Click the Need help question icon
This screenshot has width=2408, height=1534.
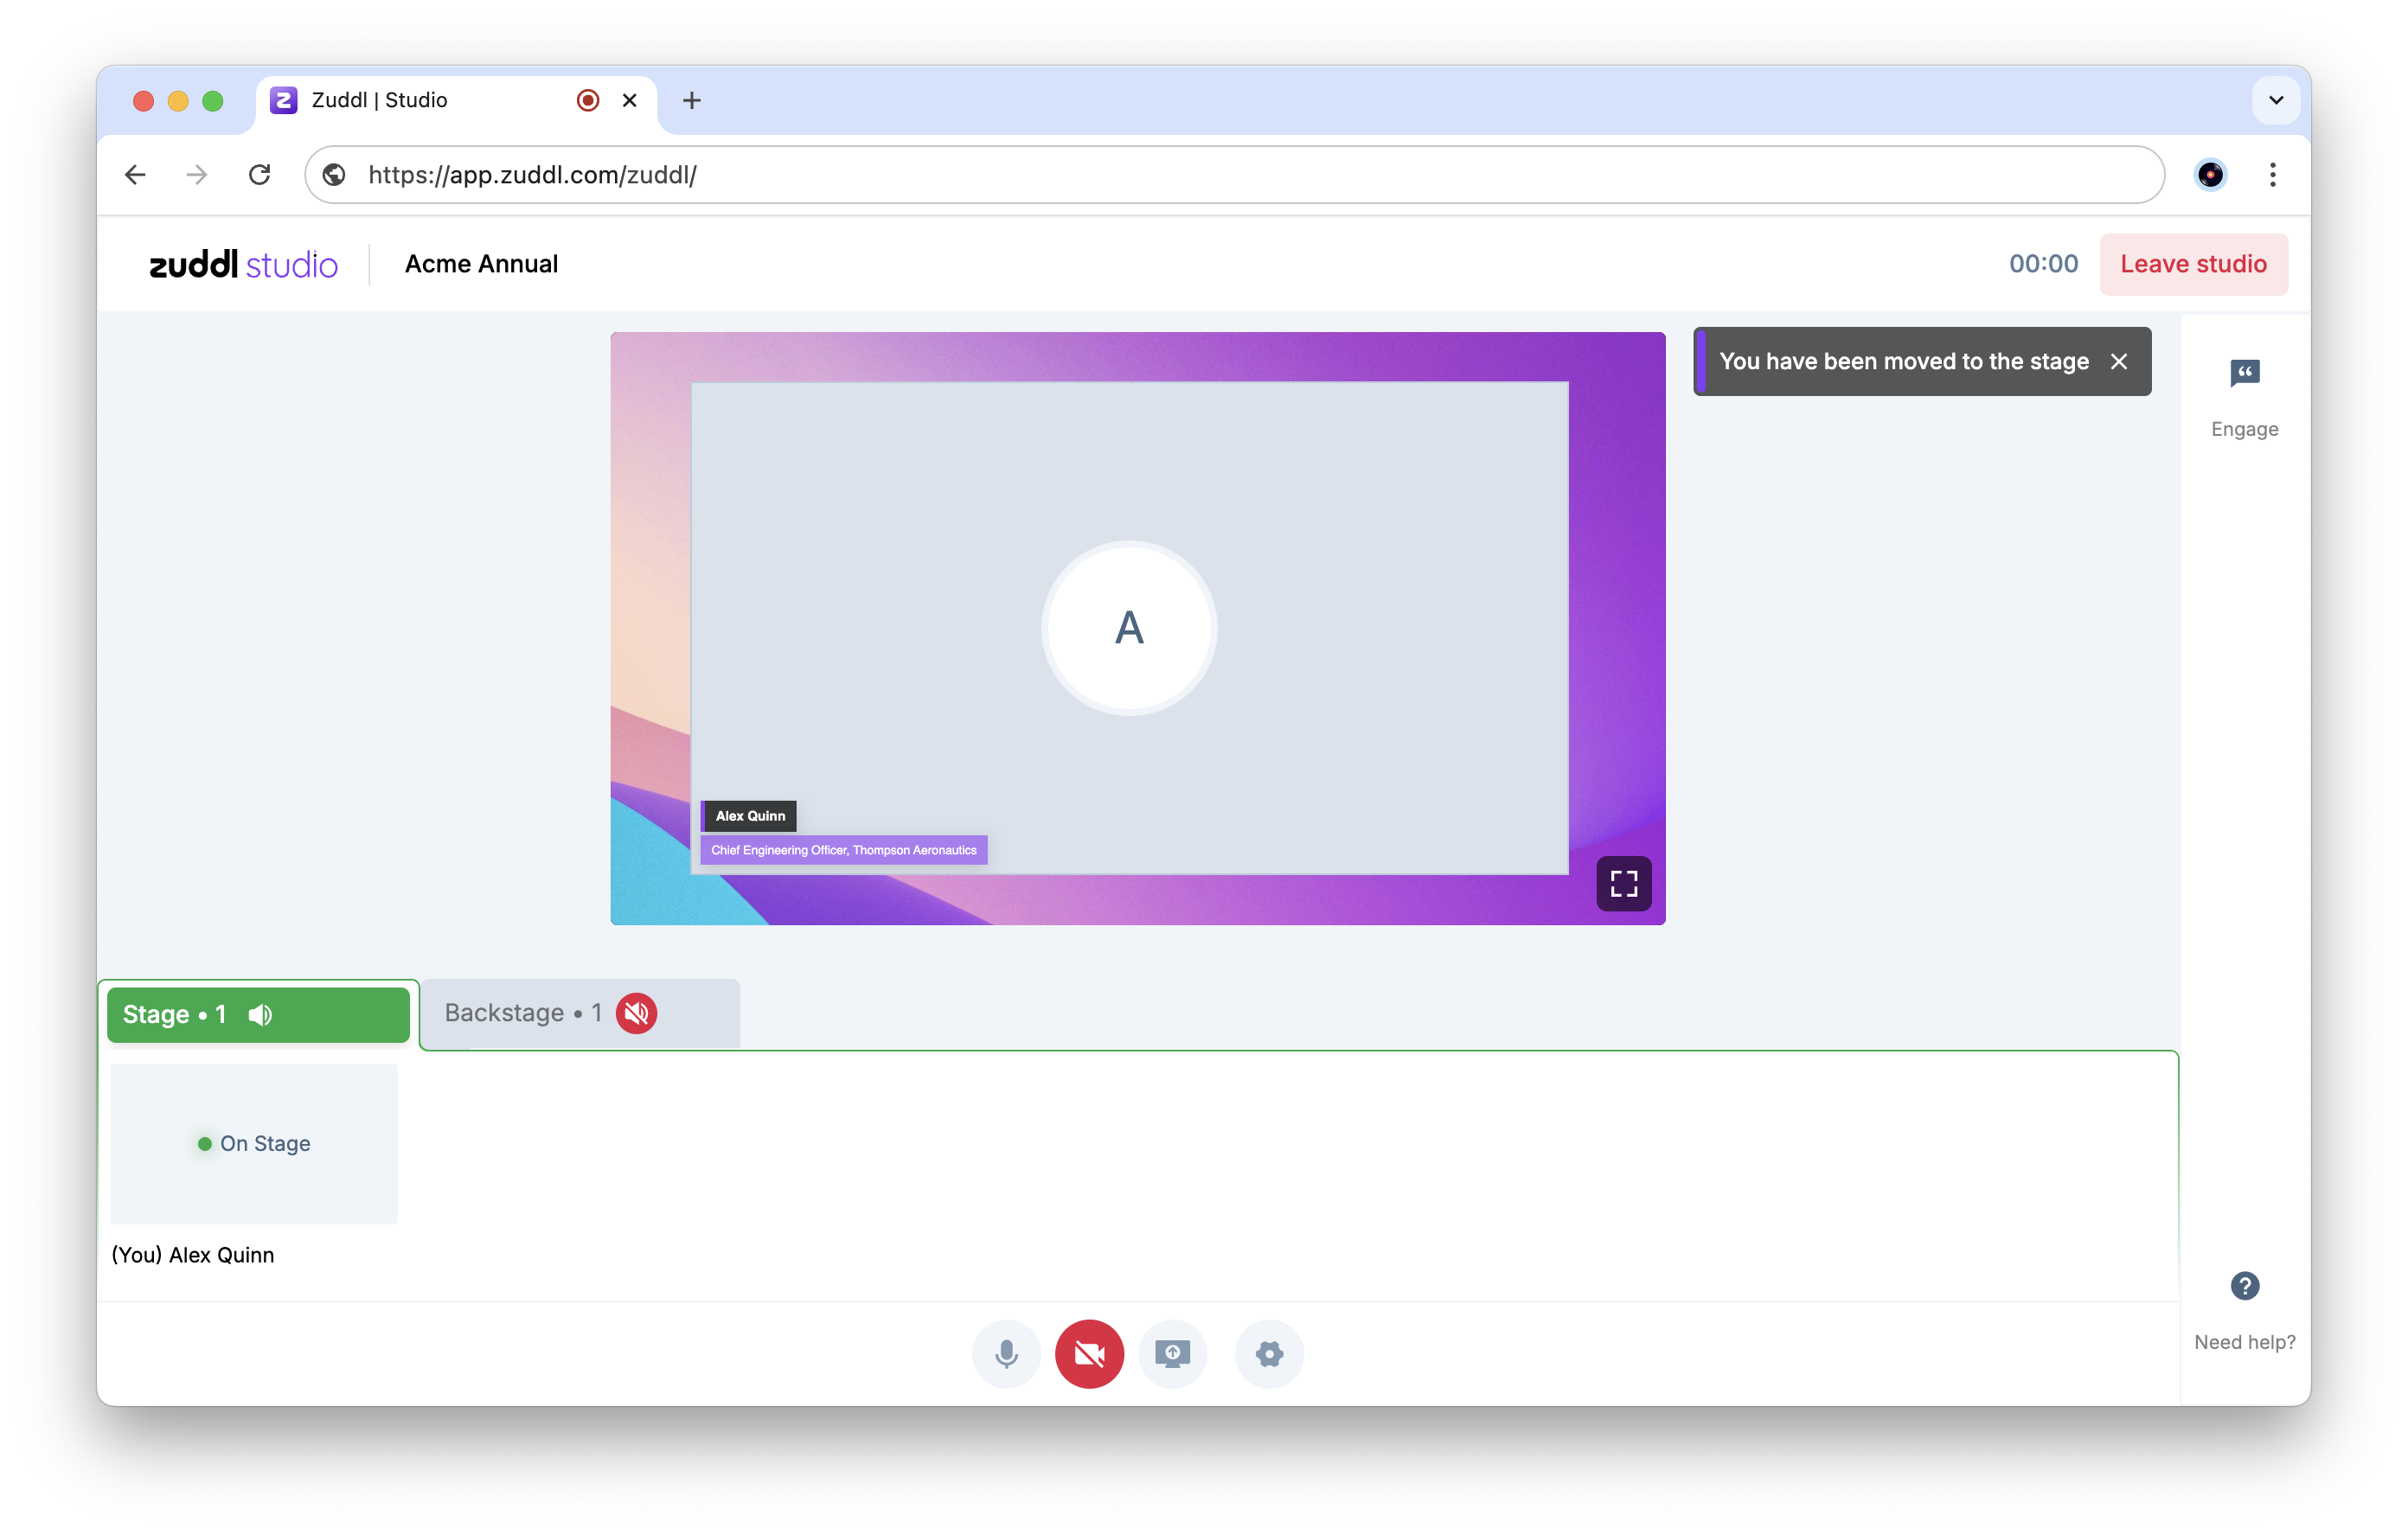pyautogui.click(x=2244, y=1286)
